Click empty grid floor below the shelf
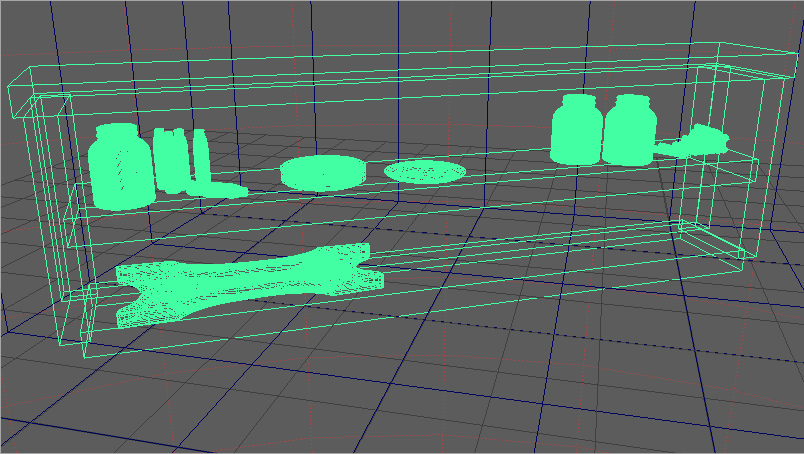The image size is (804, 454). (x=400, y=400)
